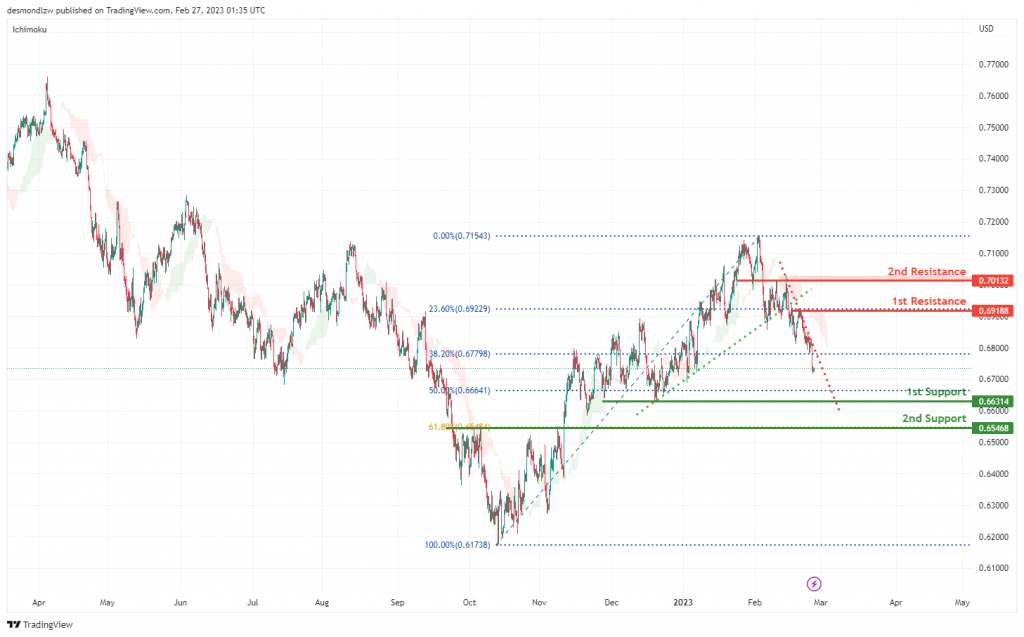1024x637 pixels.
Task: Click the 0.64000 price axis value
Action: 993,474
